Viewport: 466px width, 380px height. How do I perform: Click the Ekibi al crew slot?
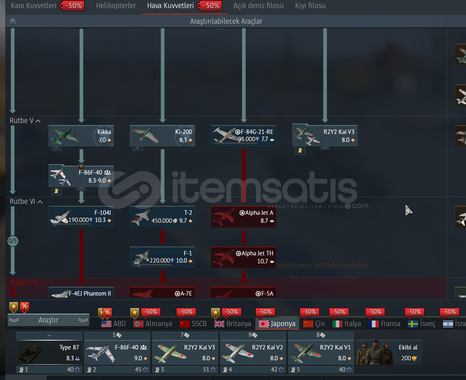pyautogui.click(x=389, y=353)
